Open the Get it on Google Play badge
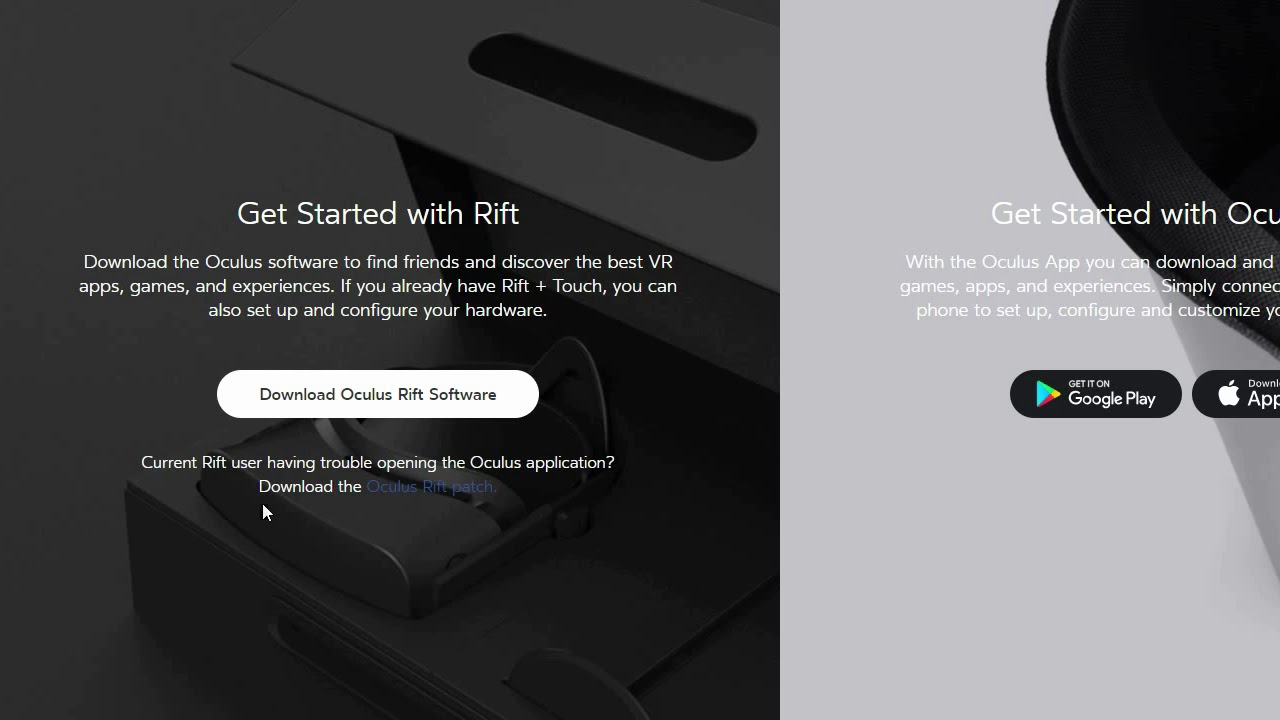1280x720 pixels. (x=1096, y=394)
